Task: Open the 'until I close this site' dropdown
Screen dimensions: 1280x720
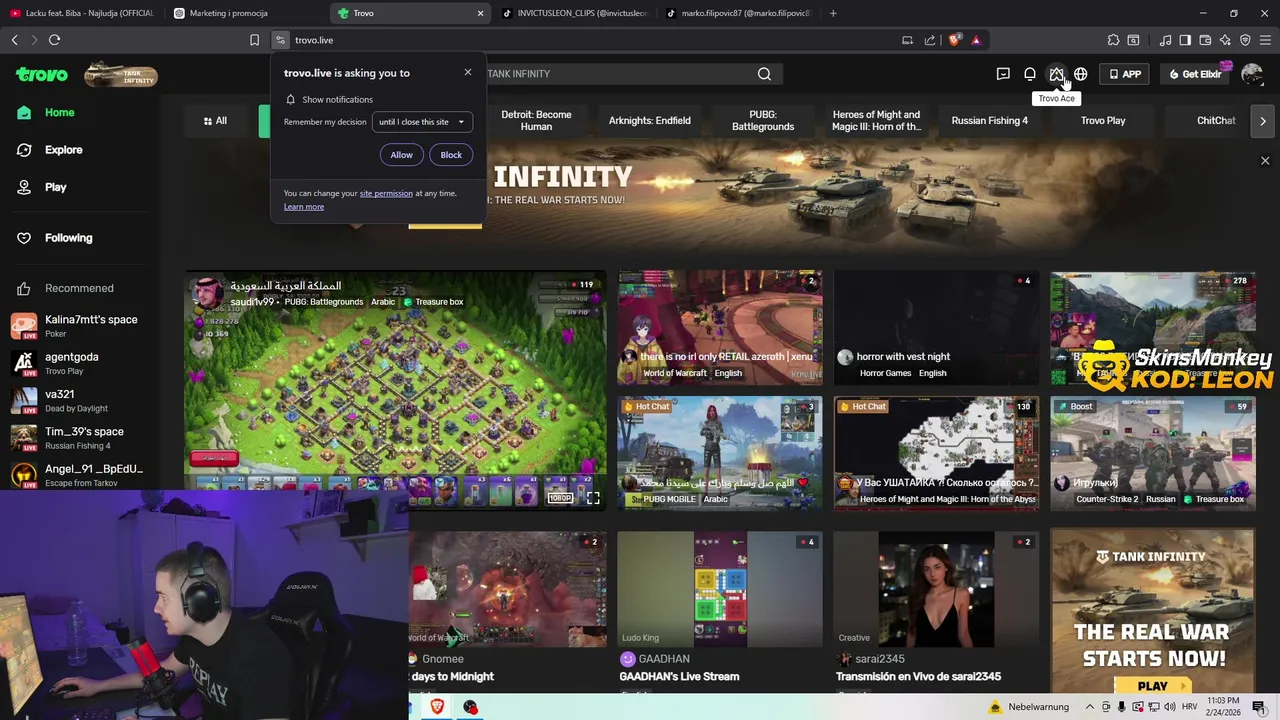Action: pyautogui.click(x=422, y=122)
